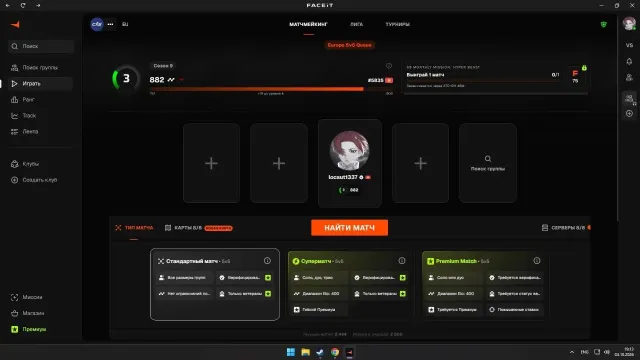640x360 pixels.
Task: Click info icon on Суперматч card
Action: (402, 260)
